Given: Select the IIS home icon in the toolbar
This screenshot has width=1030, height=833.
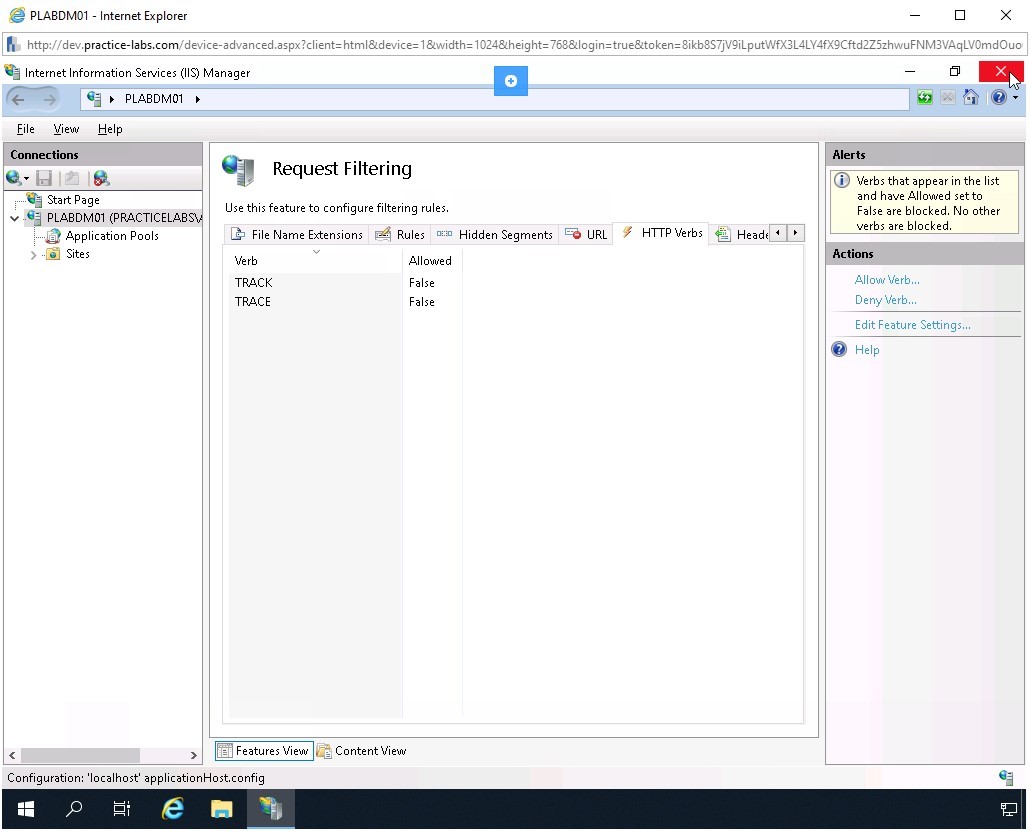Looking at the screenshot, I should coord(970,97).
